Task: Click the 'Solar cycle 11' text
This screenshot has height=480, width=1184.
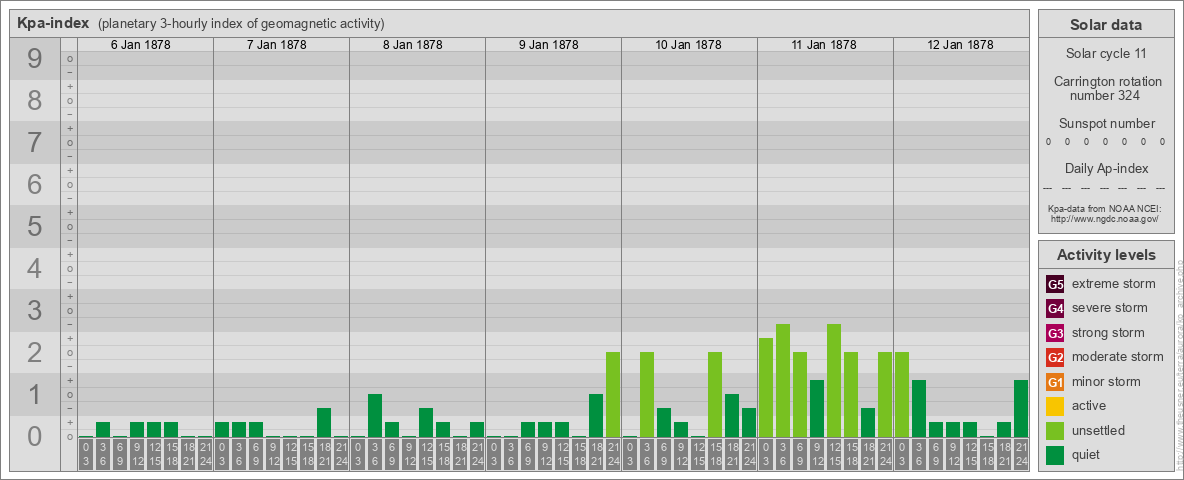Action: click(1106, 54)
